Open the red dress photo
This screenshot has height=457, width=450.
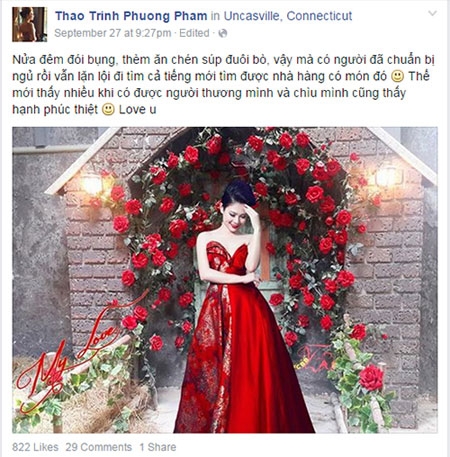pyautogui.click(x=225, y=280)
